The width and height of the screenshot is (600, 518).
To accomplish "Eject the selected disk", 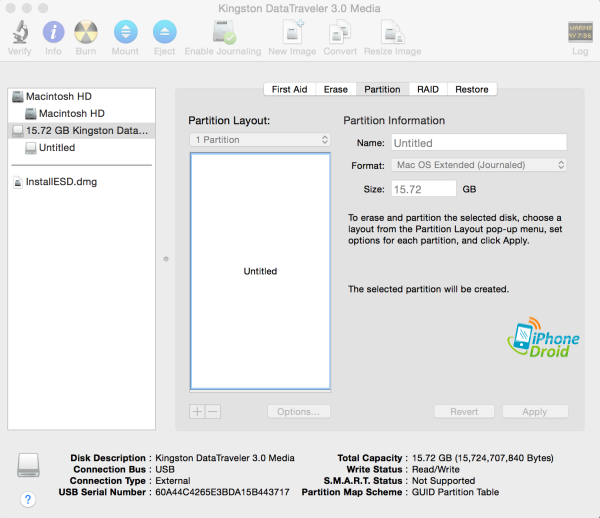I will pos(165,32).
